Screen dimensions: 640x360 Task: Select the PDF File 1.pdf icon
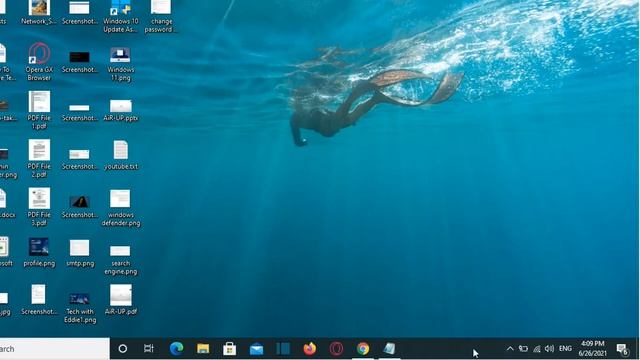39,110
